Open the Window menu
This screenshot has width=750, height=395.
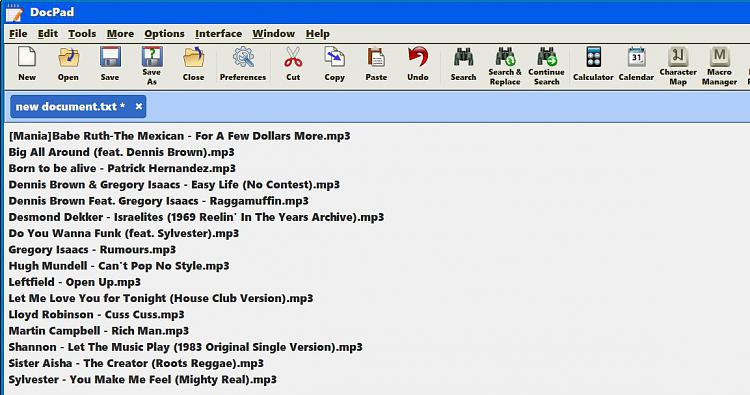pos(274,33)
